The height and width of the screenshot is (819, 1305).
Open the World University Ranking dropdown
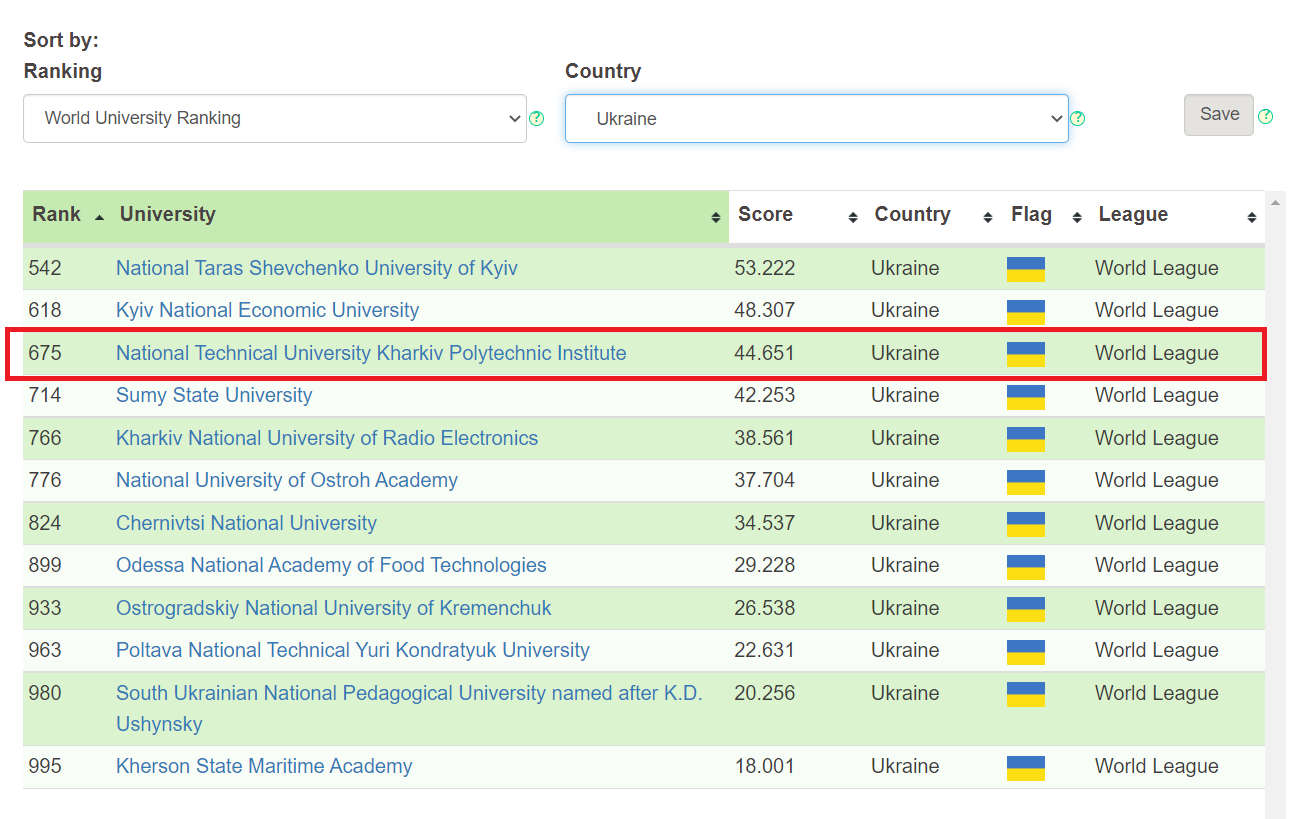[x=275, y=118]
